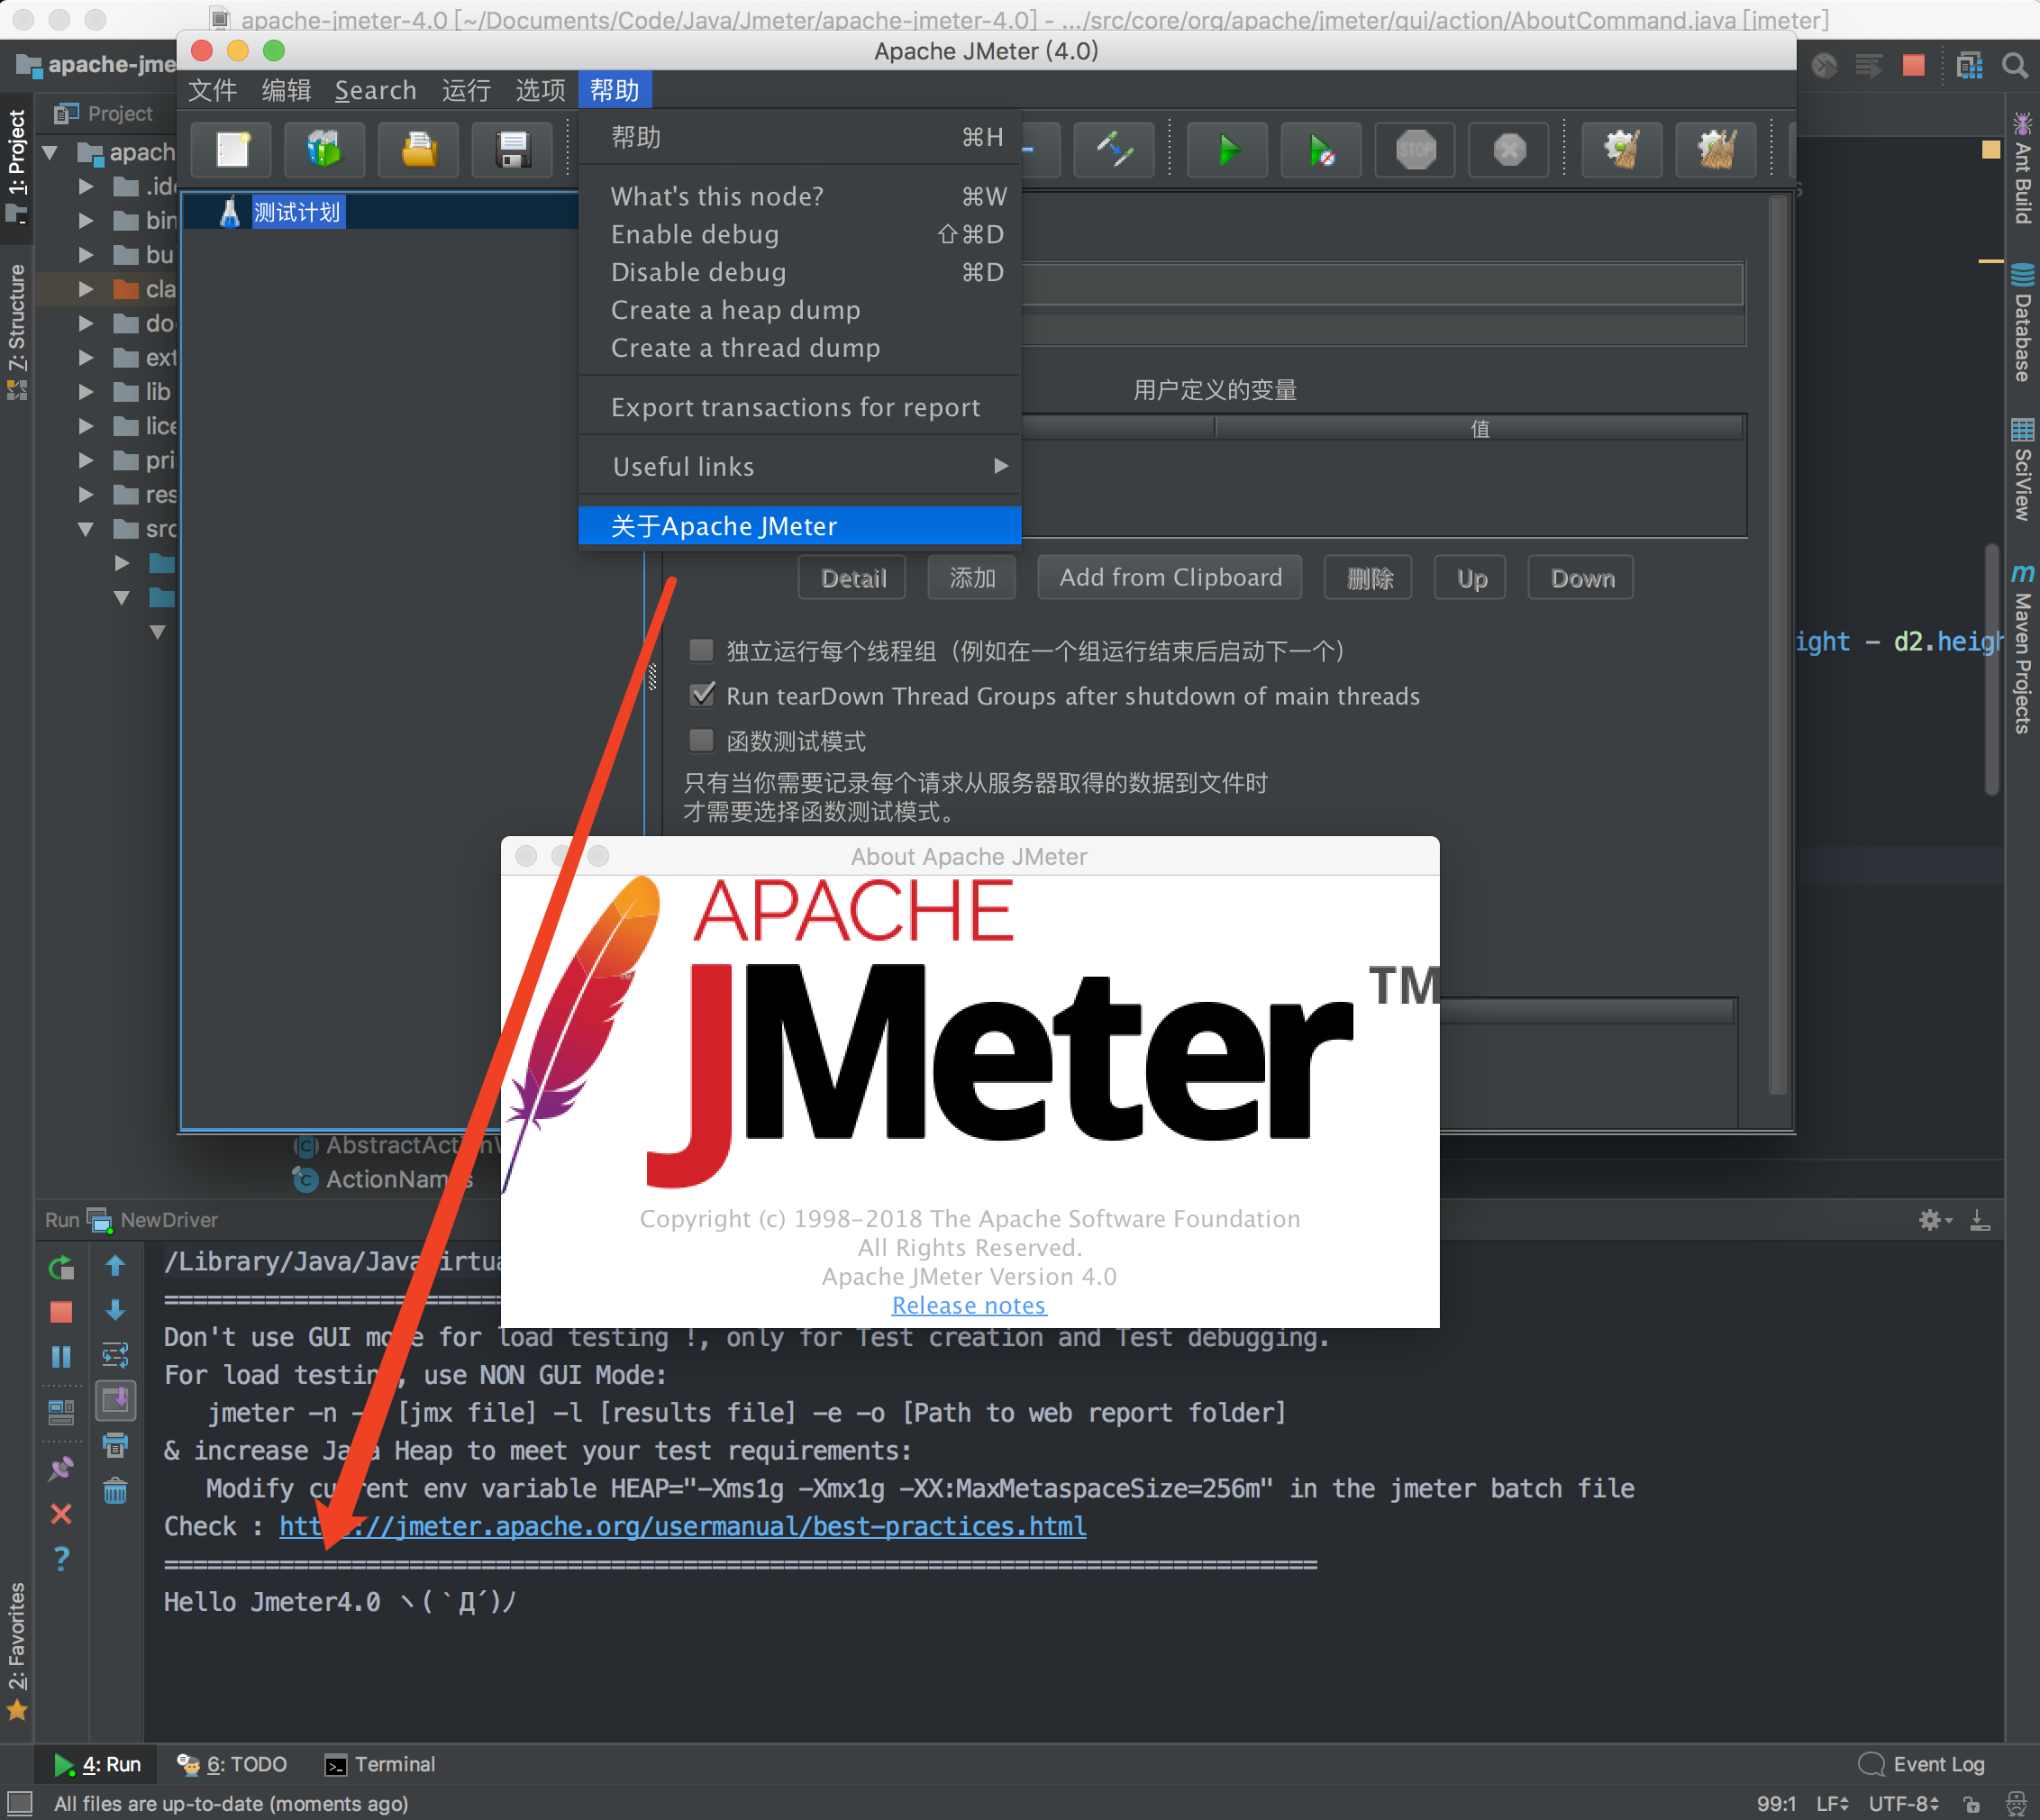The width and height of the screenshot is (2040, 1820).
Task: Open Useful links submenu arrow
Action: click(x=1000, y=466)
